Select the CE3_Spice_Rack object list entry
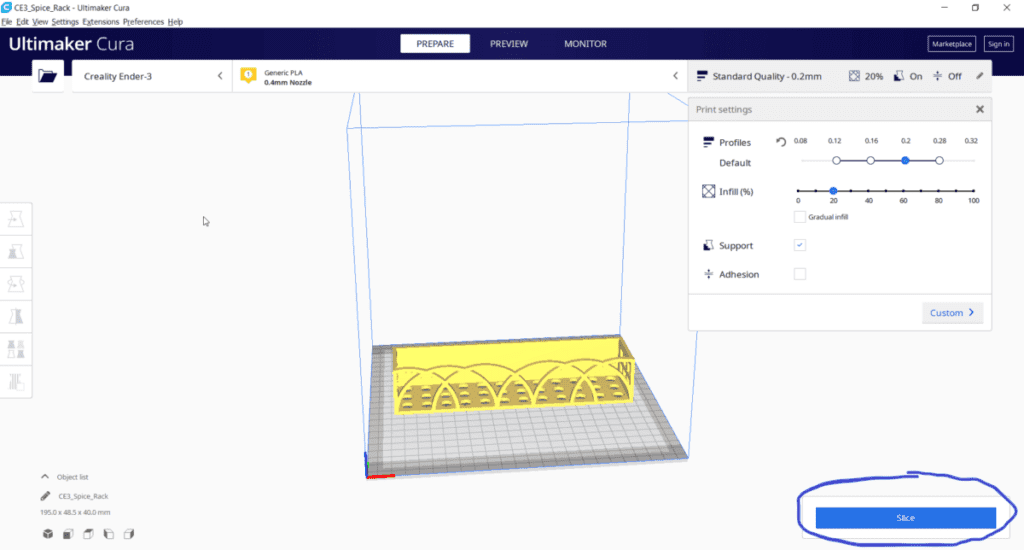1024x550 pixels. tap(83, 496)
